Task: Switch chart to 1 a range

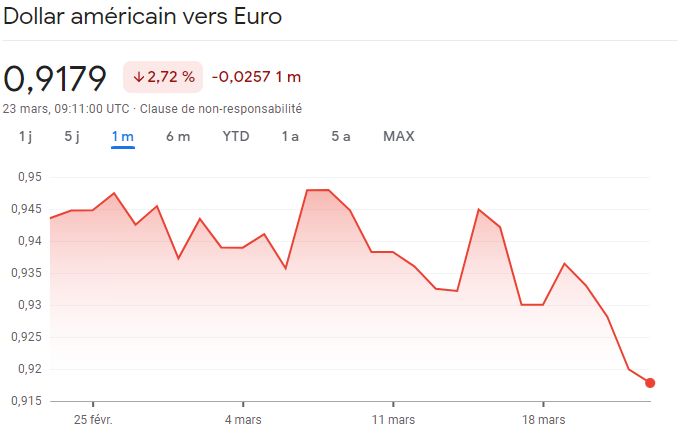Action: pos(290,136)
